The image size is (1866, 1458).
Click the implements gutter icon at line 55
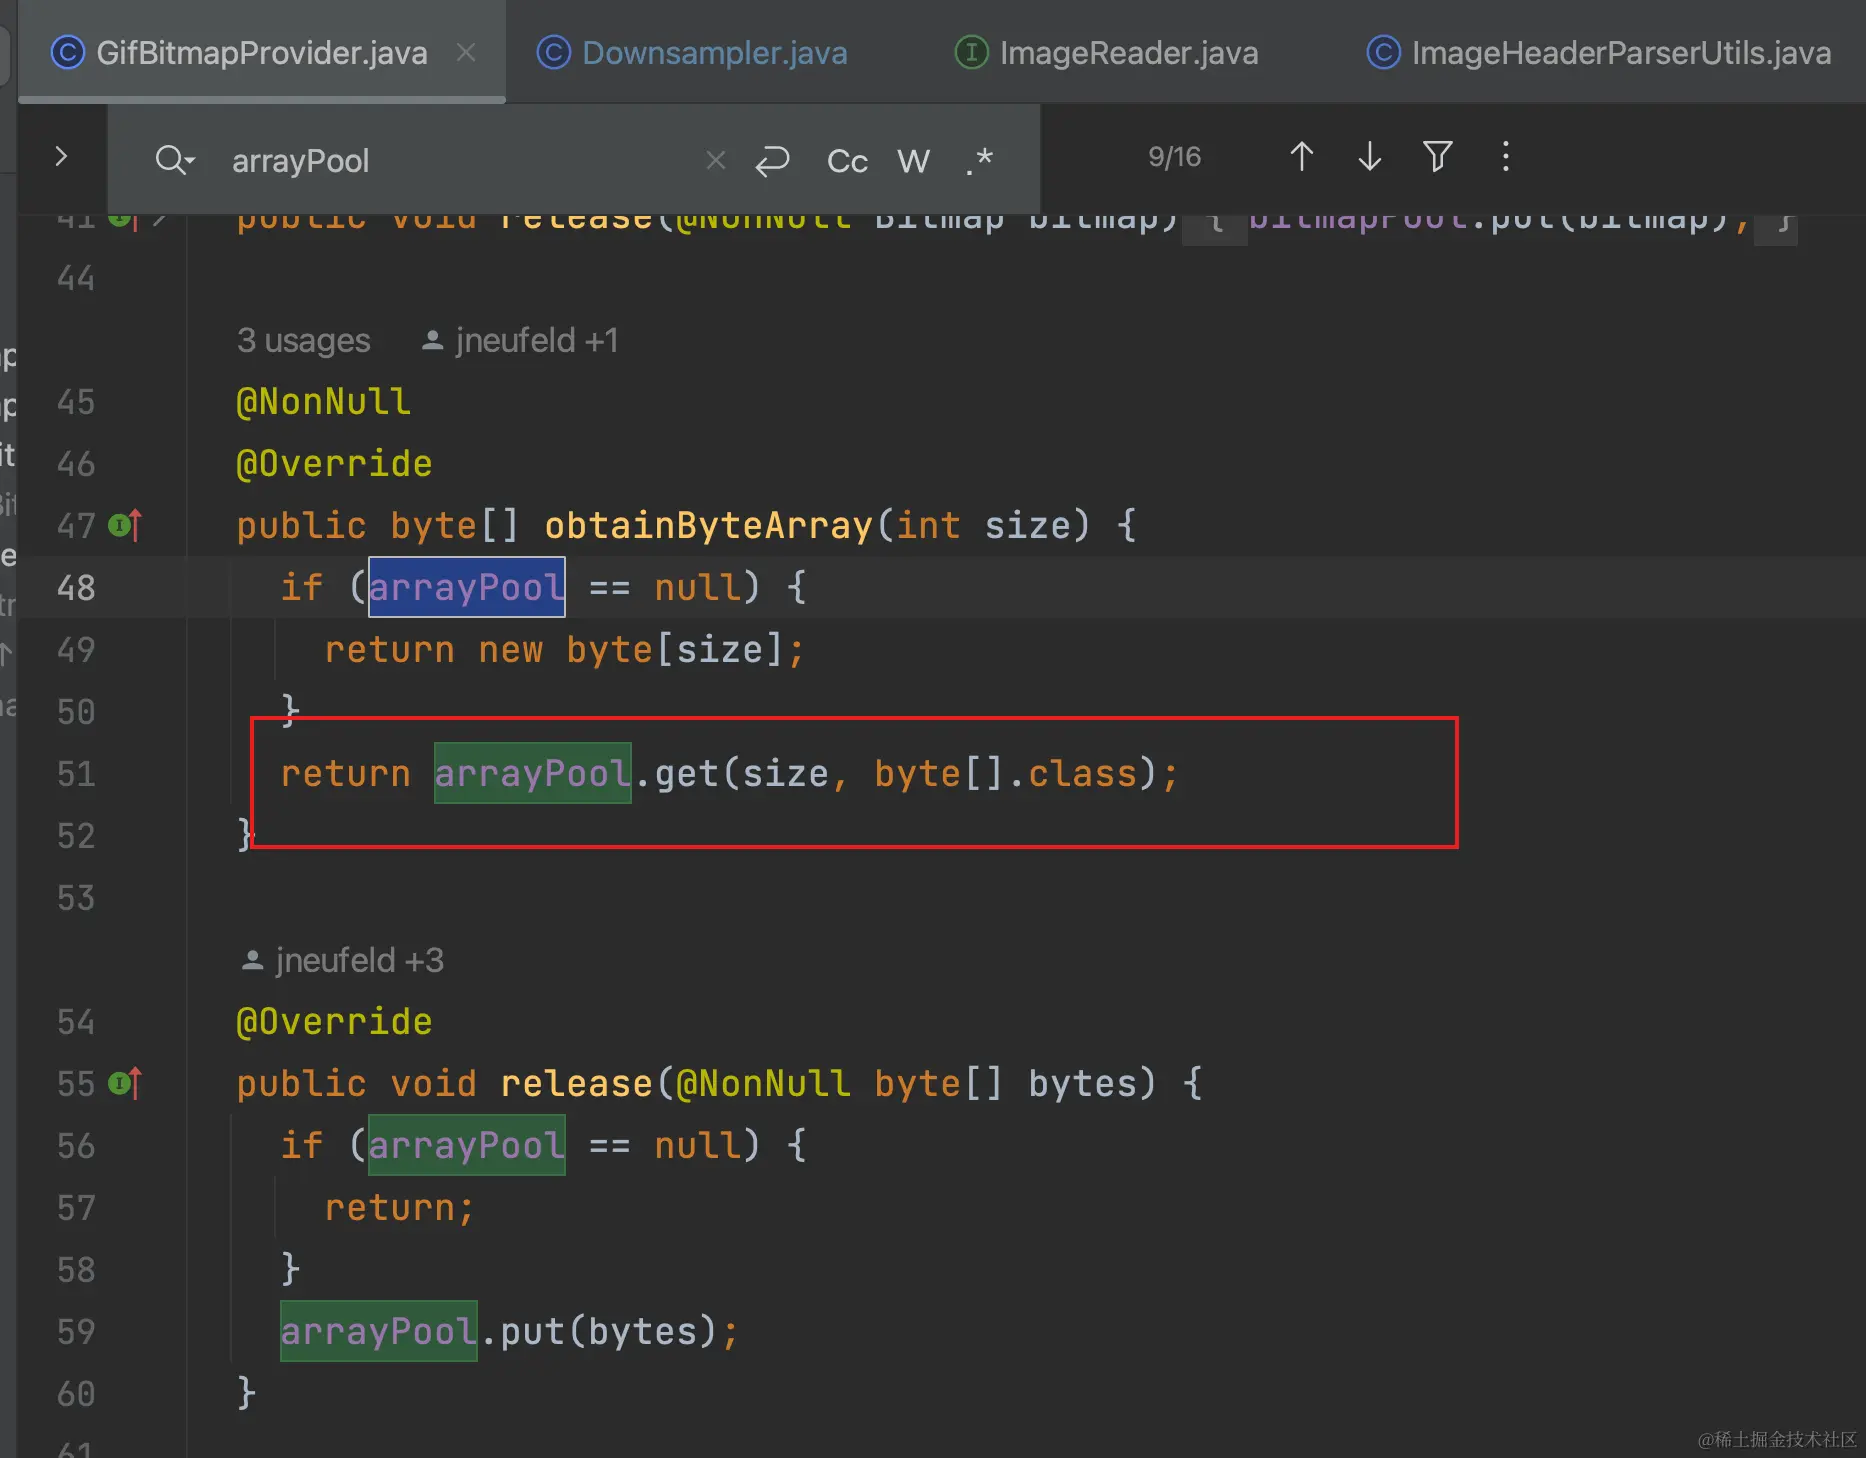[125, 1083]
